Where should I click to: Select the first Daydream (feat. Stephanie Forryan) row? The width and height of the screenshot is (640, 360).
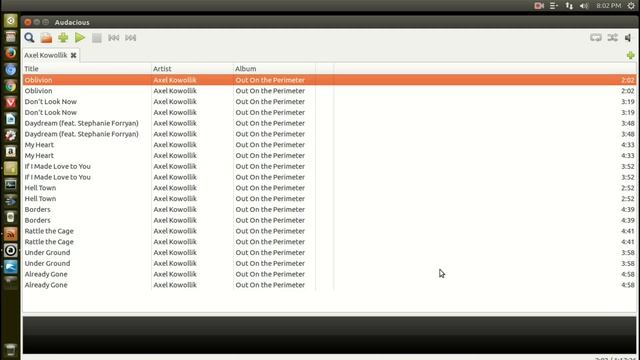[329, 123]
